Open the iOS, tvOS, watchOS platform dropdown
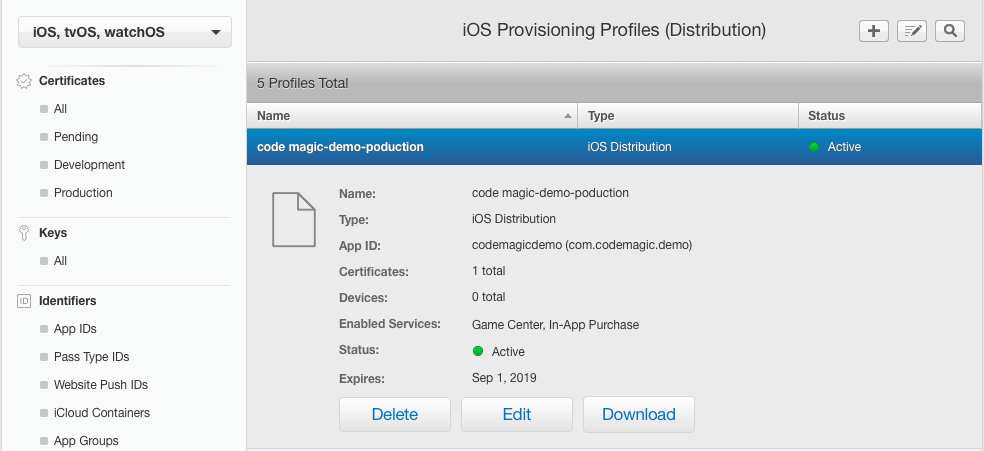This screenshot has width=984, height=451. click(x=125, y=32)
